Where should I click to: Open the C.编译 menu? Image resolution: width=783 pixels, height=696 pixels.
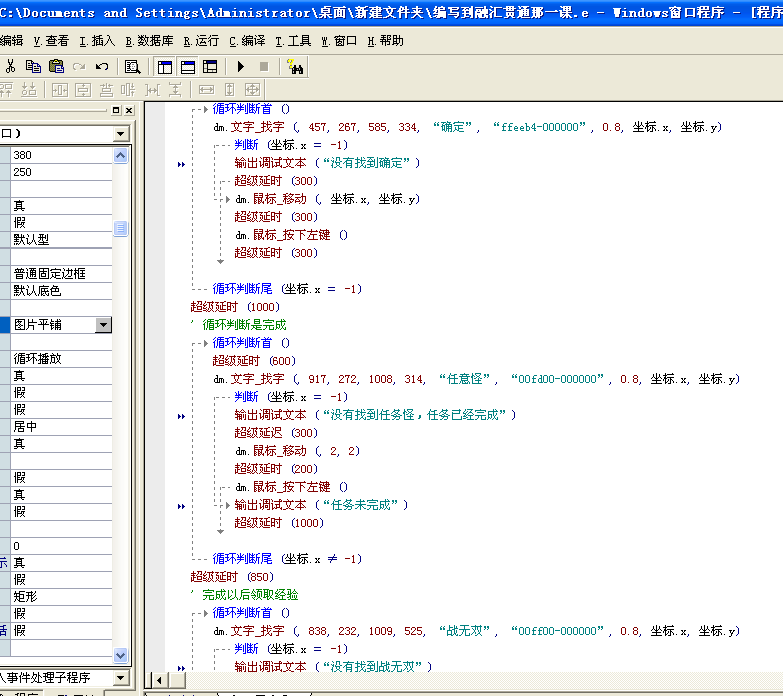247,40
